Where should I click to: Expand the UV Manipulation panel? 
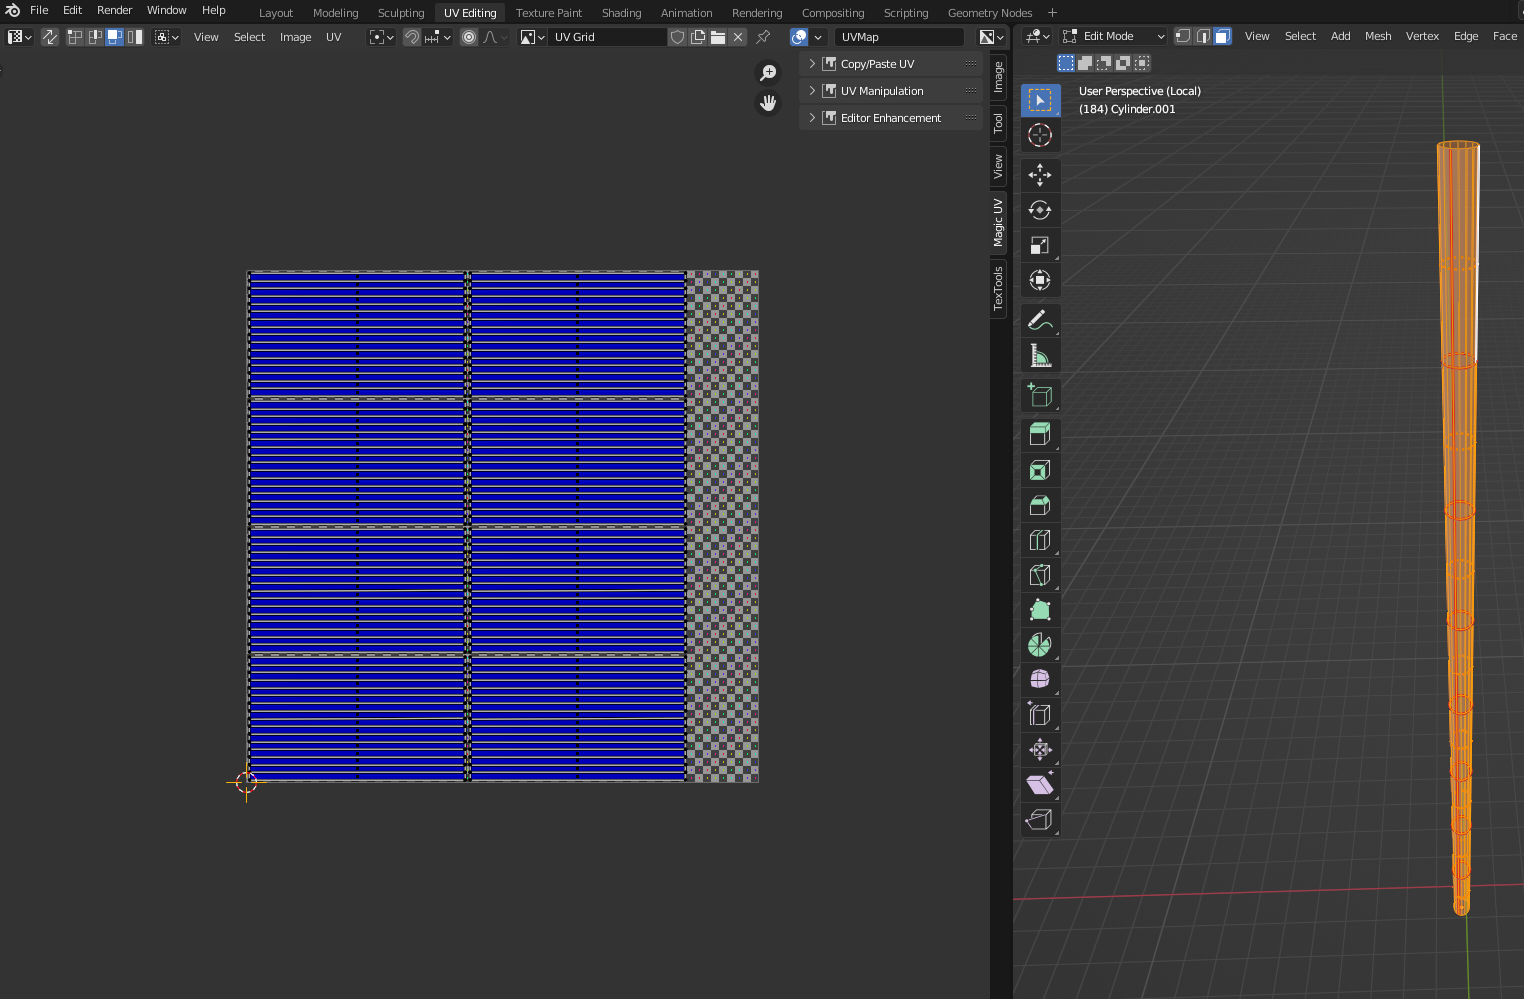coord(891,91)
